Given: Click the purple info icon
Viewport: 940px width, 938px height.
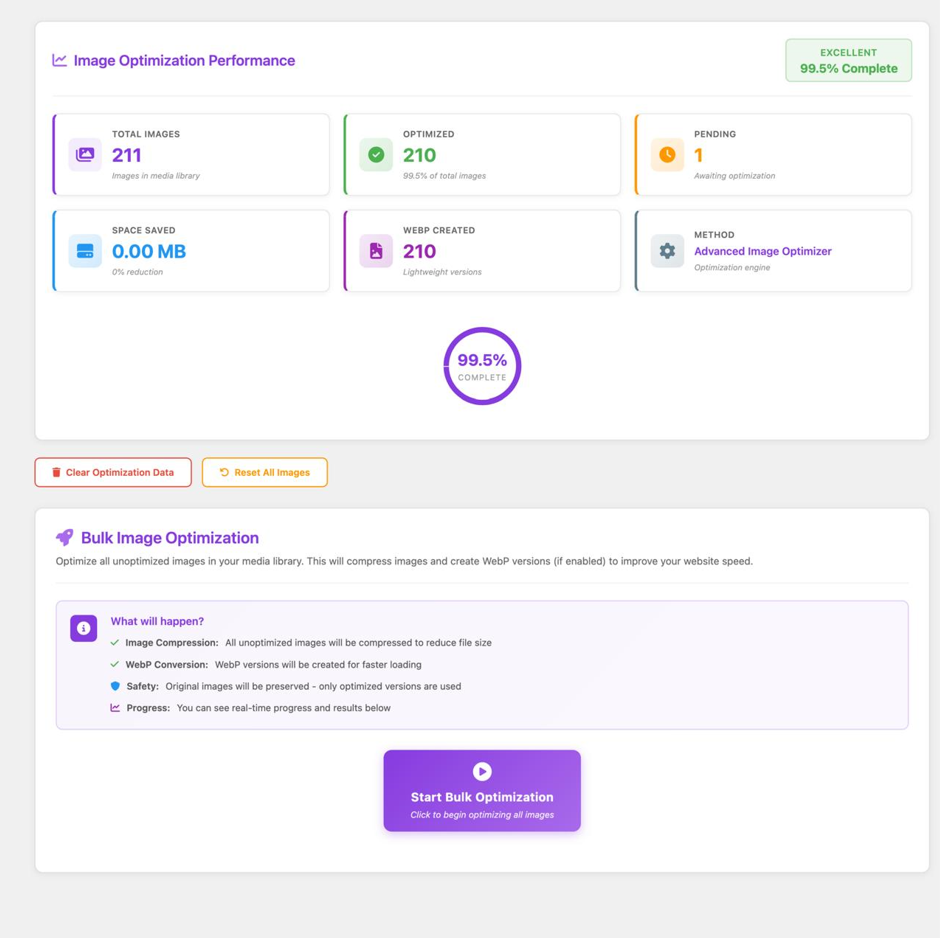Looking at the screenshot, I should (x=84, y=628).
